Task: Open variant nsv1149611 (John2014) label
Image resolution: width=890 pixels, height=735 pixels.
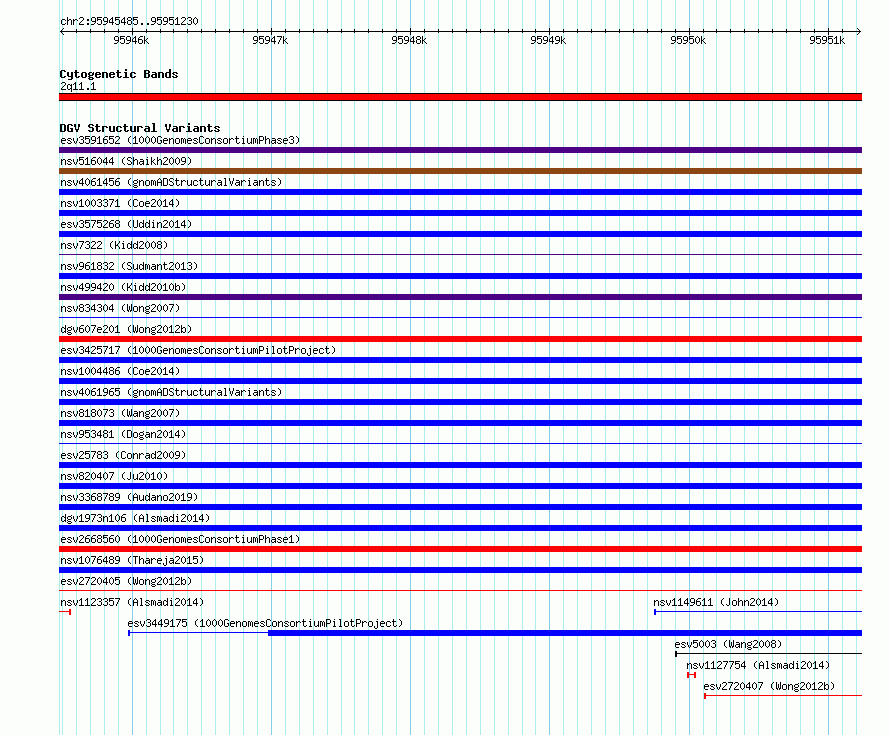Action: pyautogui.click(x=716, y=602)
